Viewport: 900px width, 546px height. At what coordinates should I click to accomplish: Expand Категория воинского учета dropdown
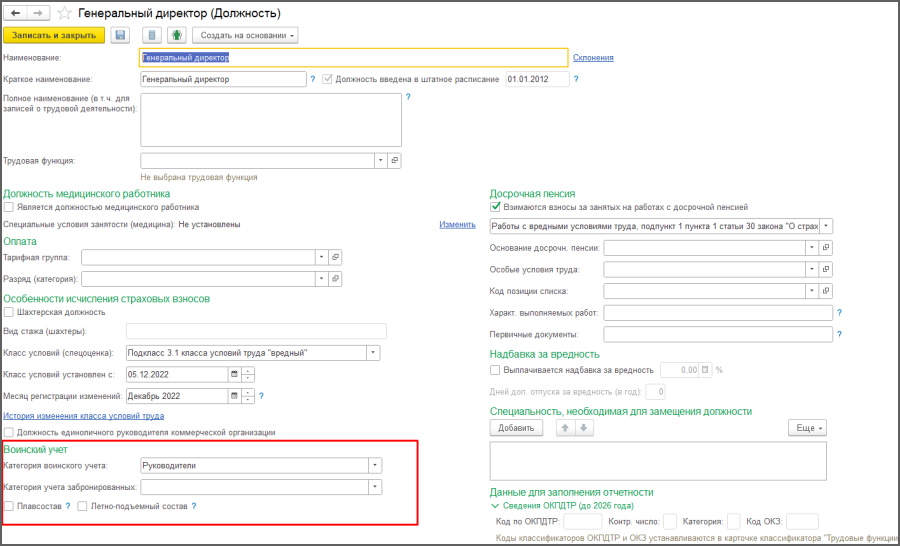coord(374,465)
